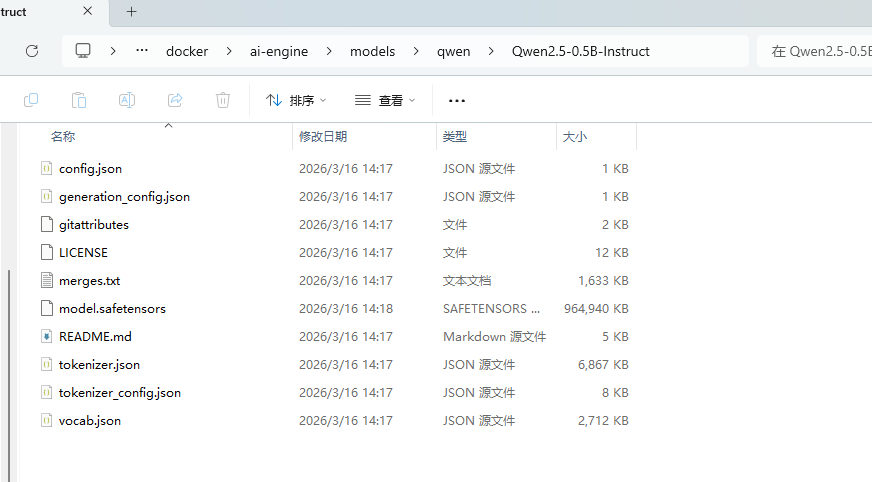Select the tokenizer_config.json file icon
The width and height of the screenshot is (872, 482).
[x=47, y=392]
